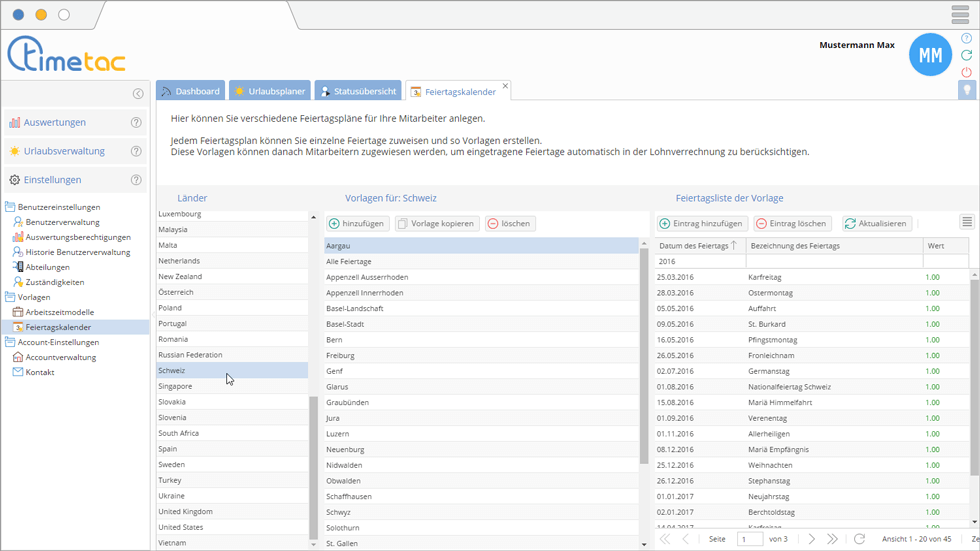Collapse the left sidebar with arrow icon

point(138,94)
